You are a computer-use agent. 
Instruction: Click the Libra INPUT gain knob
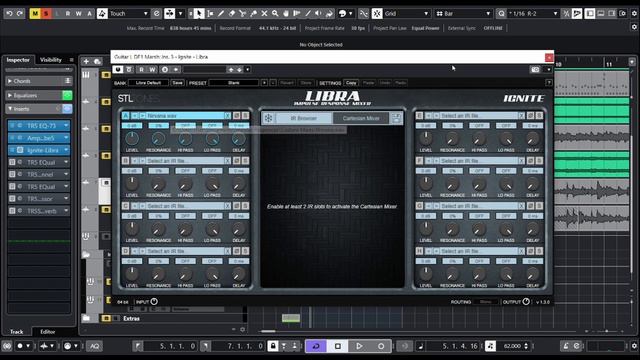pyautogui.click(x=154, y=302)
